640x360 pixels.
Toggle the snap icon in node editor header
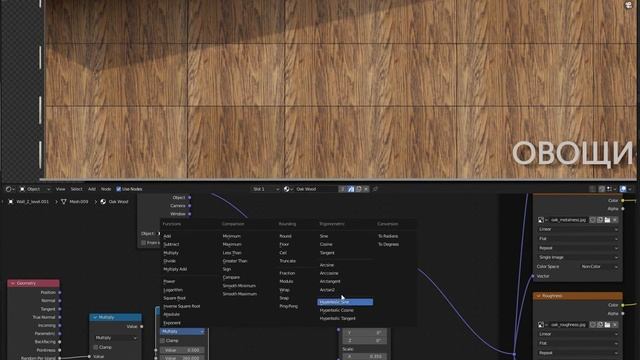[x=602, y=189]
